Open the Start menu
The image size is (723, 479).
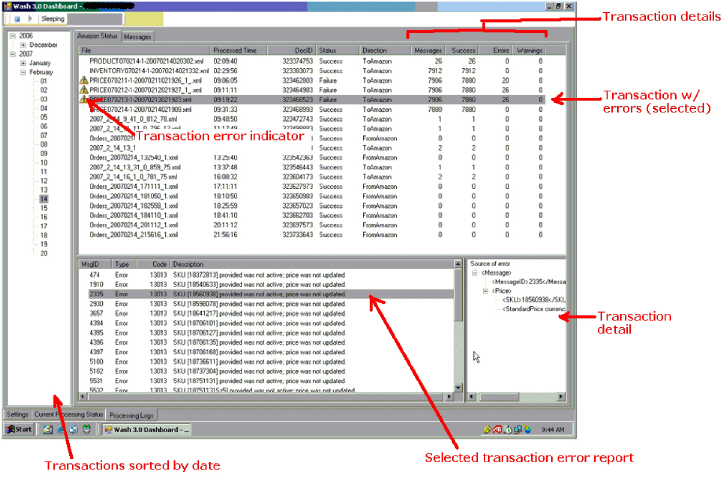[19, 429]
